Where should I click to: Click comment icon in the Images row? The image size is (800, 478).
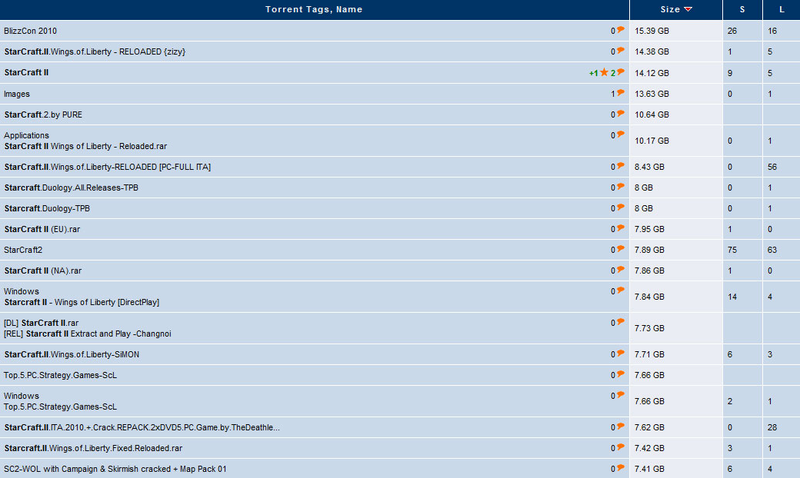point(620,93)
